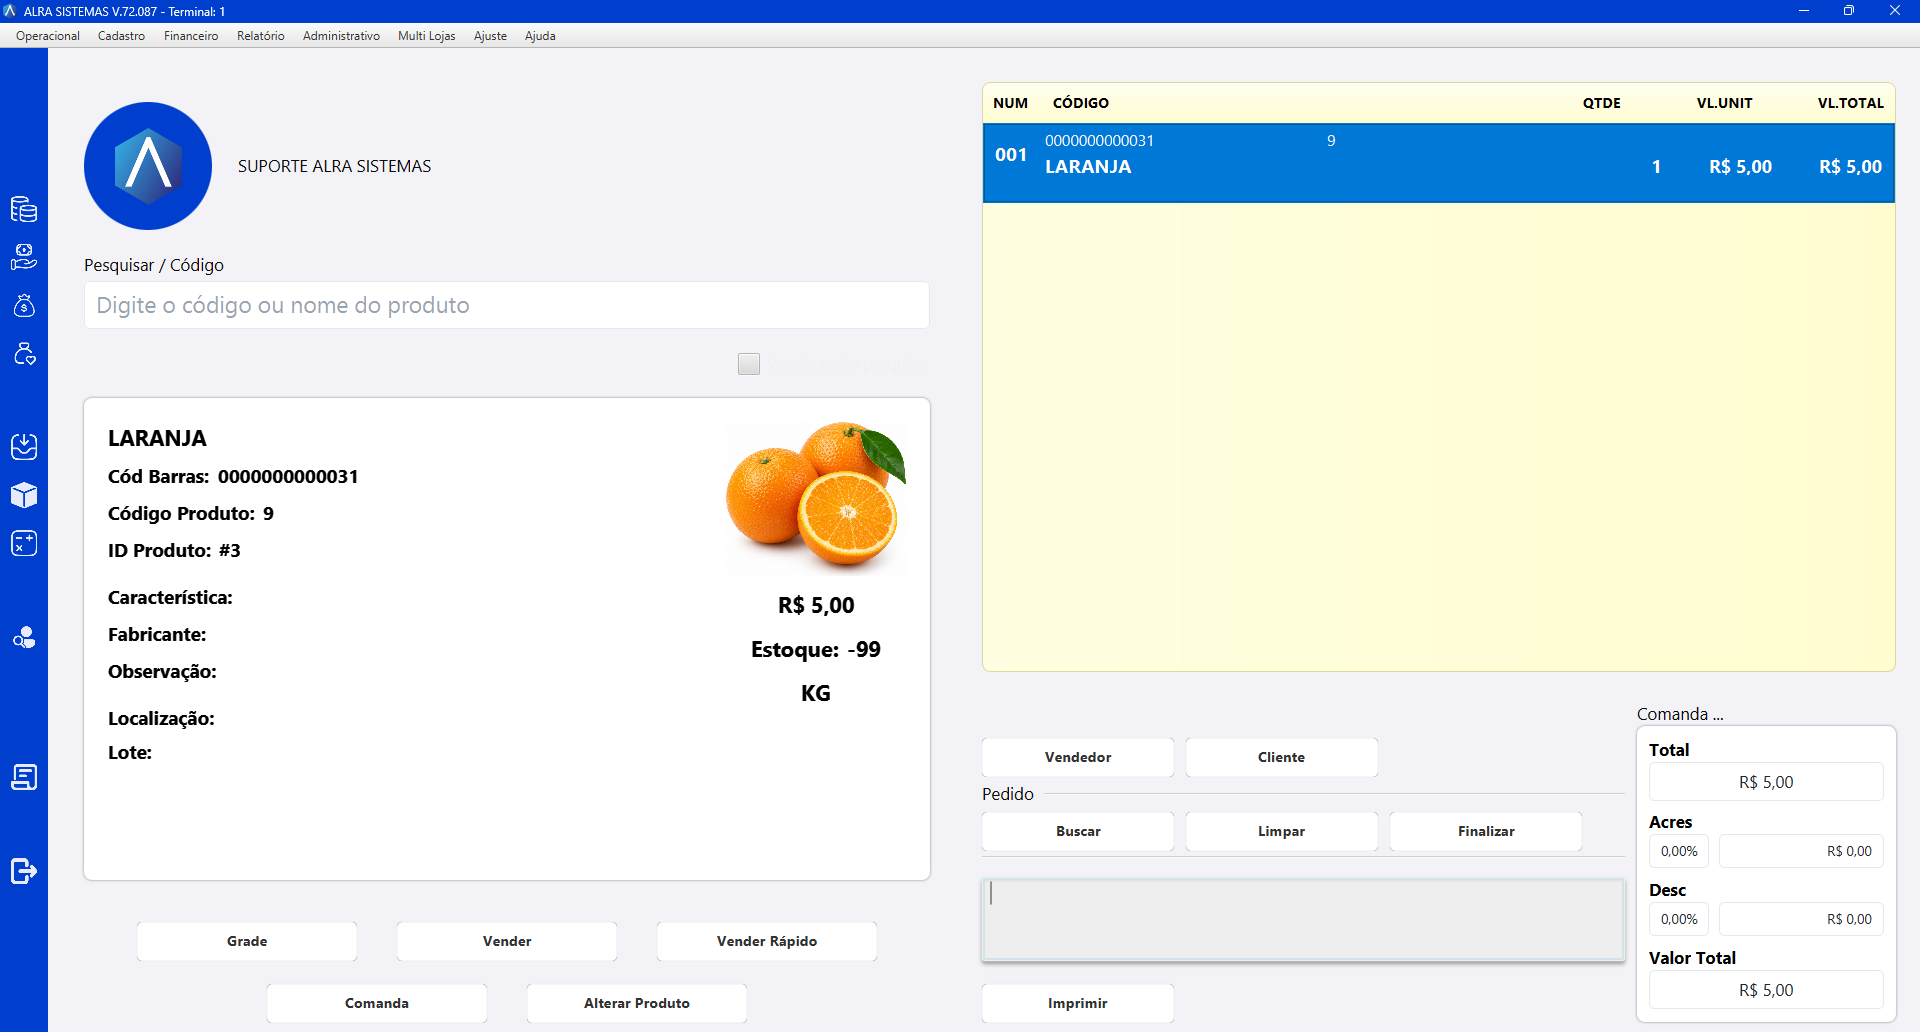Screen dimensions: 1920x1032
Task: Open the calculator sidebar icon
Action: (x=24, y=543)
